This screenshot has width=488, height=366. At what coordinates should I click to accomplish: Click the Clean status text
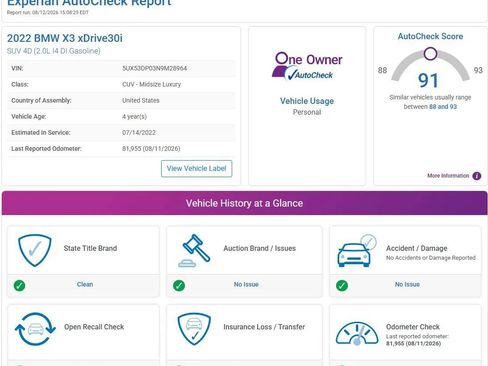[85, 284]
